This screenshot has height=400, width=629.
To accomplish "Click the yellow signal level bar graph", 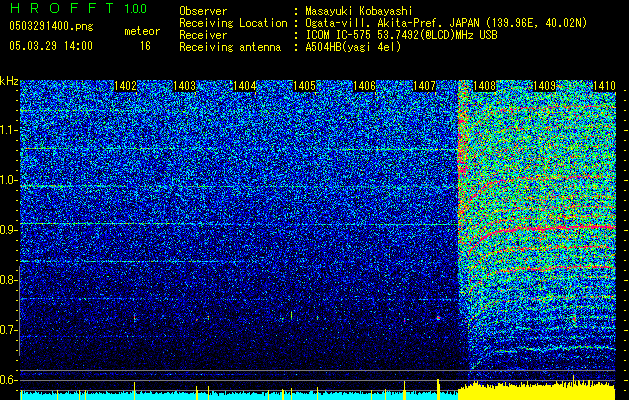I will (x=537, y=391).
